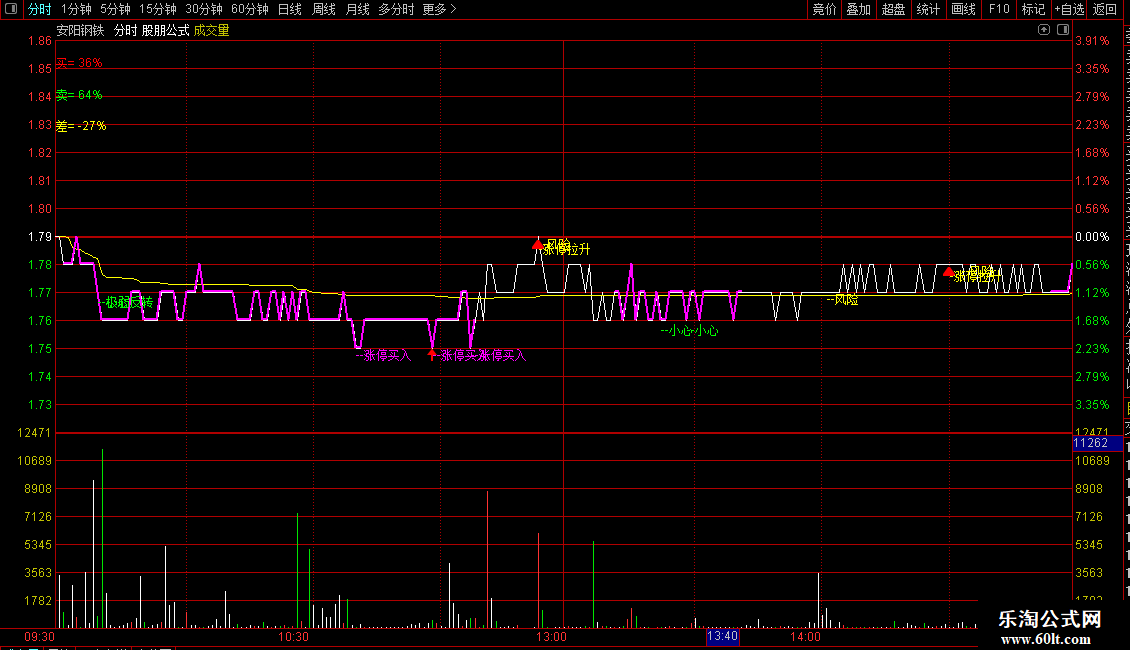Switch to 5分钟 chart period

[115, 9]
